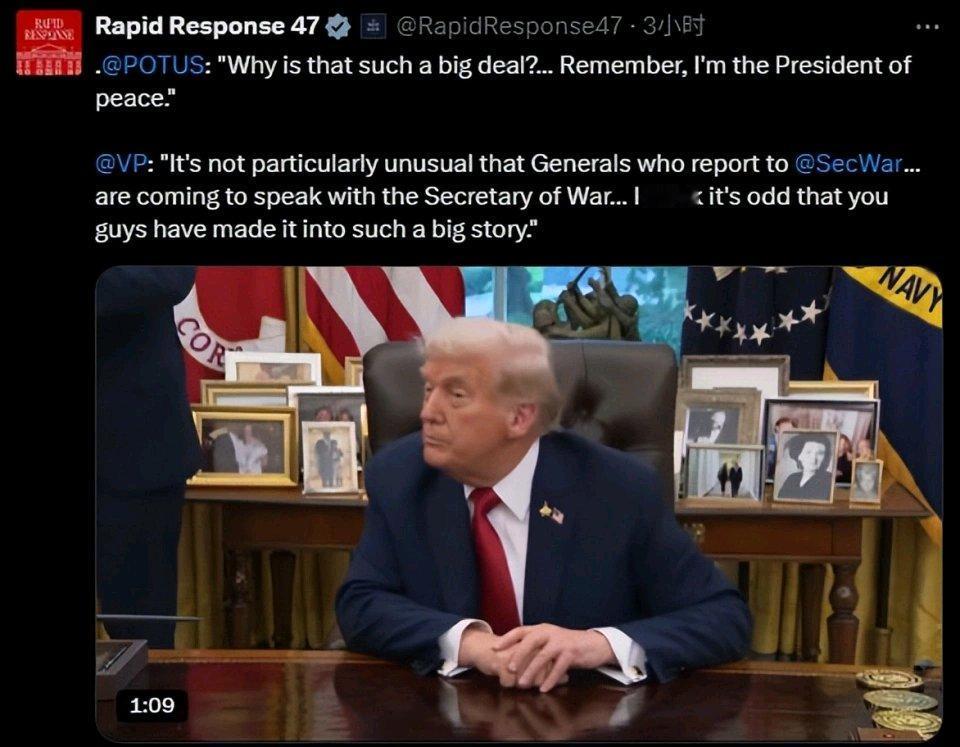Click the President of peace quote text
Image resolution: width=960 pixels, height=747 pixels.
[503, 81]
